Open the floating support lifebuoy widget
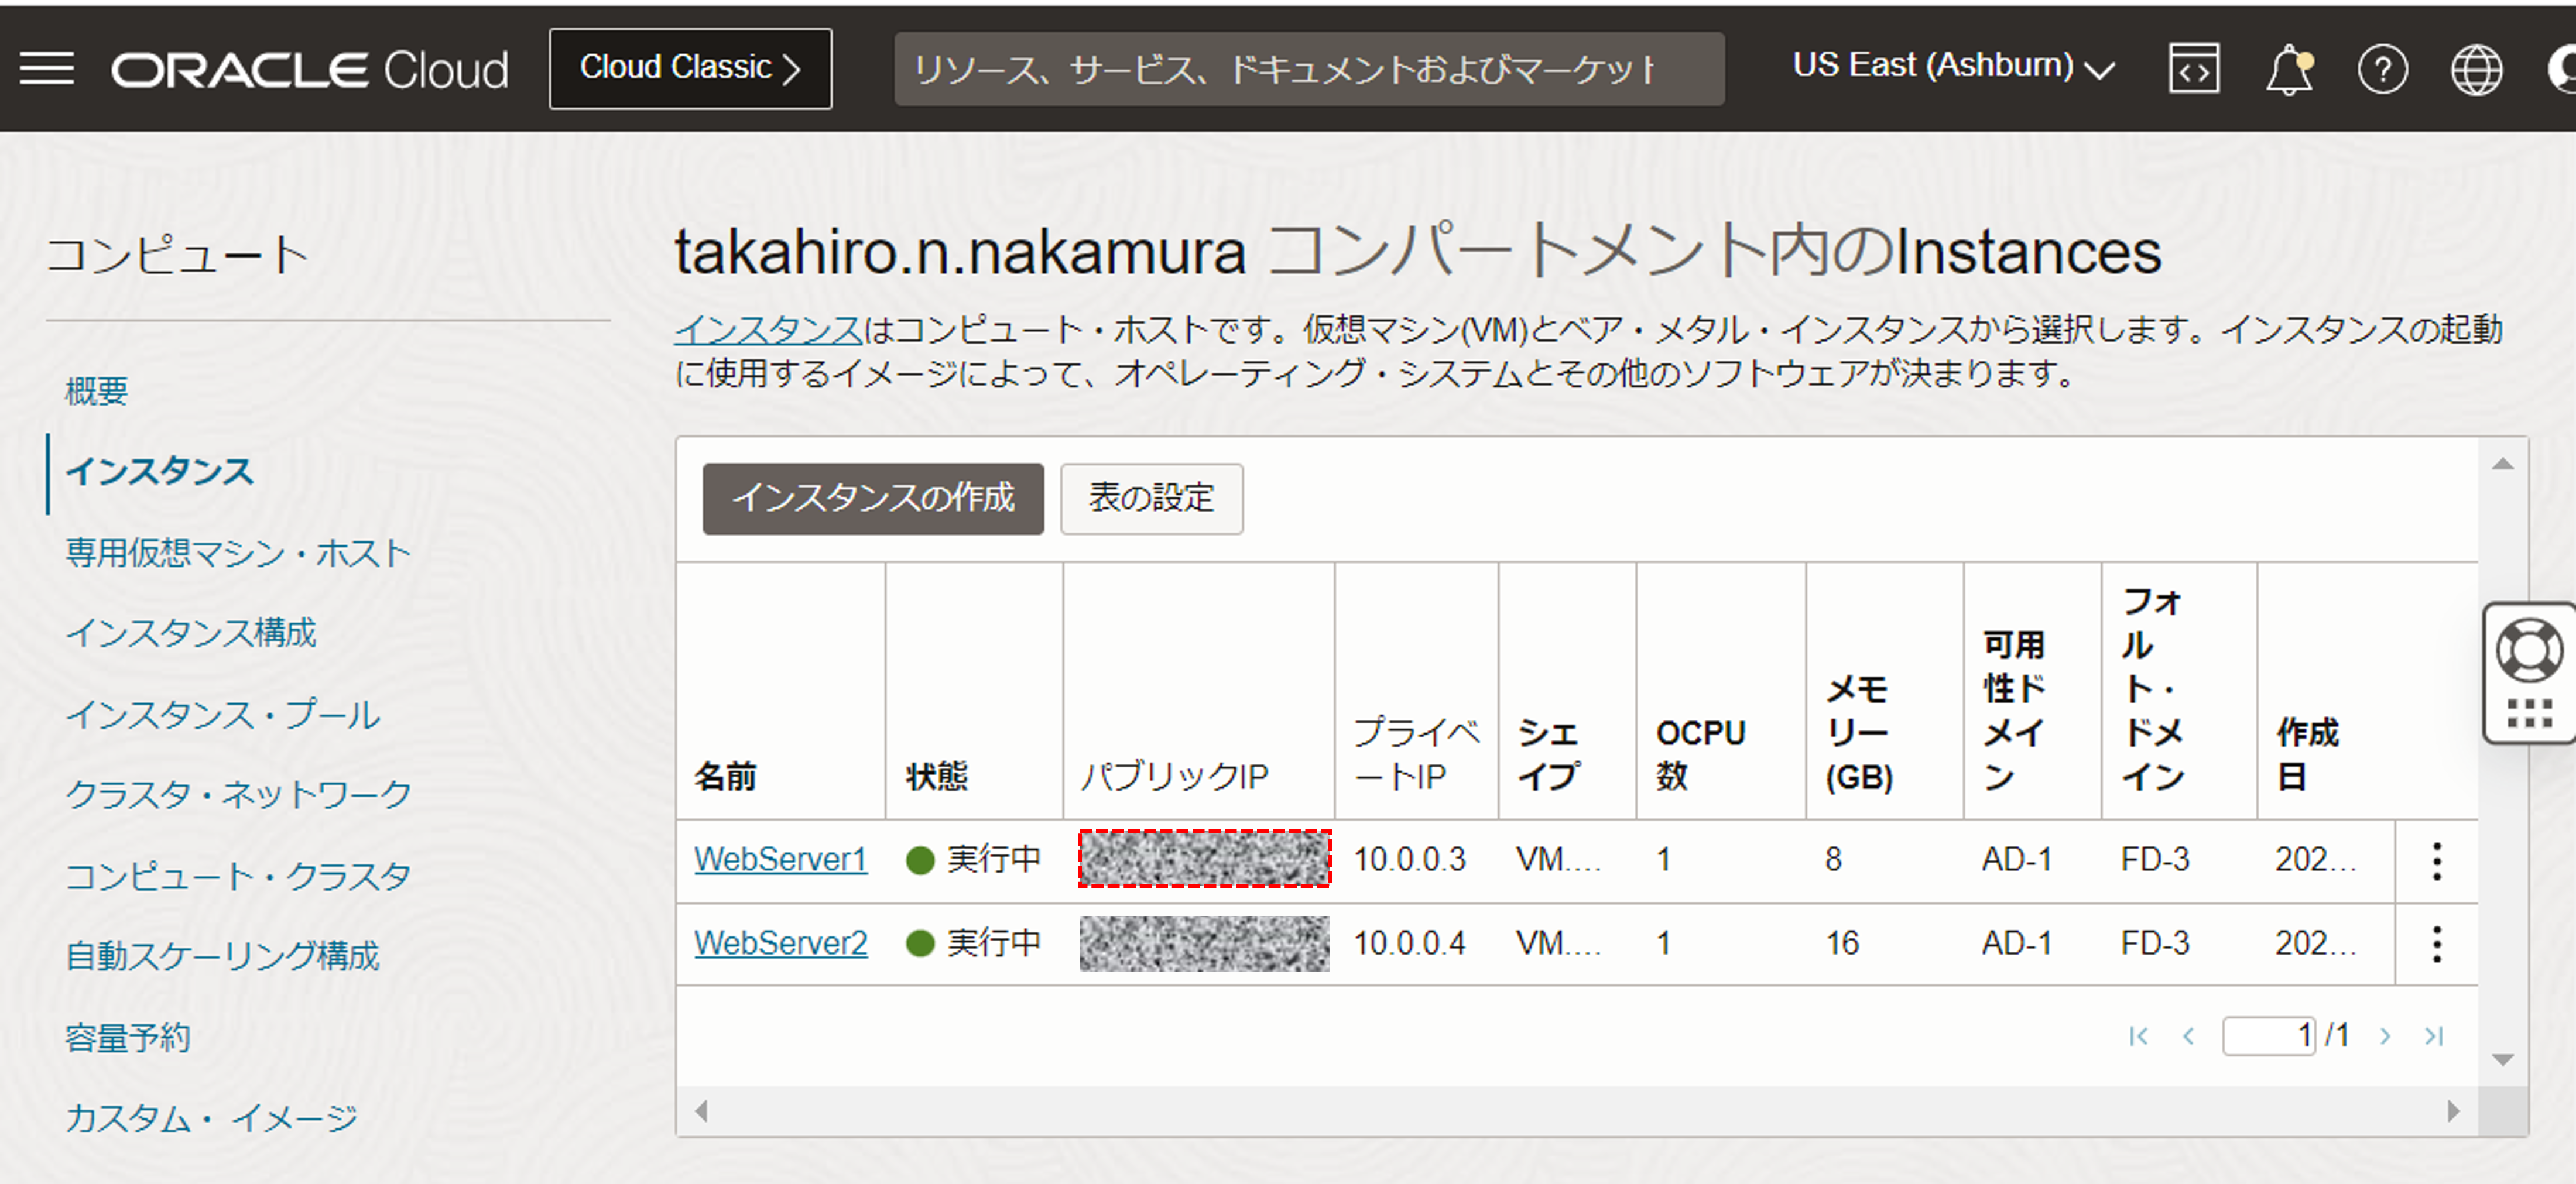The height and width of the screenshot is (1184, 2576). click(x=2529, y=652)
